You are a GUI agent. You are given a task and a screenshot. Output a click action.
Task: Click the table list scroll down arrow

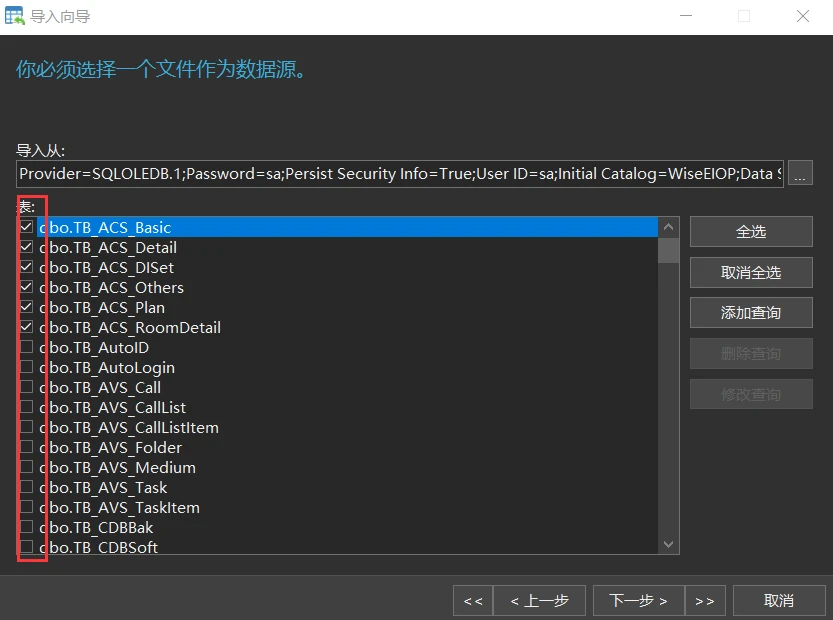pyautogui.click(x=668, y=544)
